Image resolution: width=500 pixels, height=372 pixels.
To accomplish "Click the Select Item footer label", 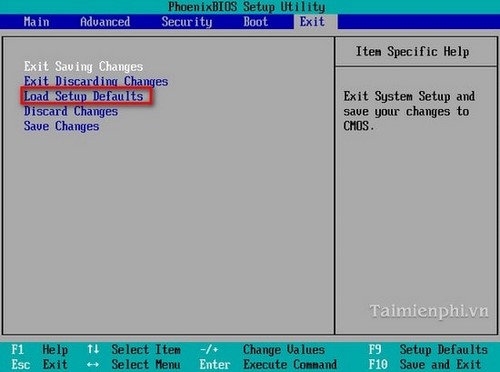I will pyautogui.click(x=146, y=350).
